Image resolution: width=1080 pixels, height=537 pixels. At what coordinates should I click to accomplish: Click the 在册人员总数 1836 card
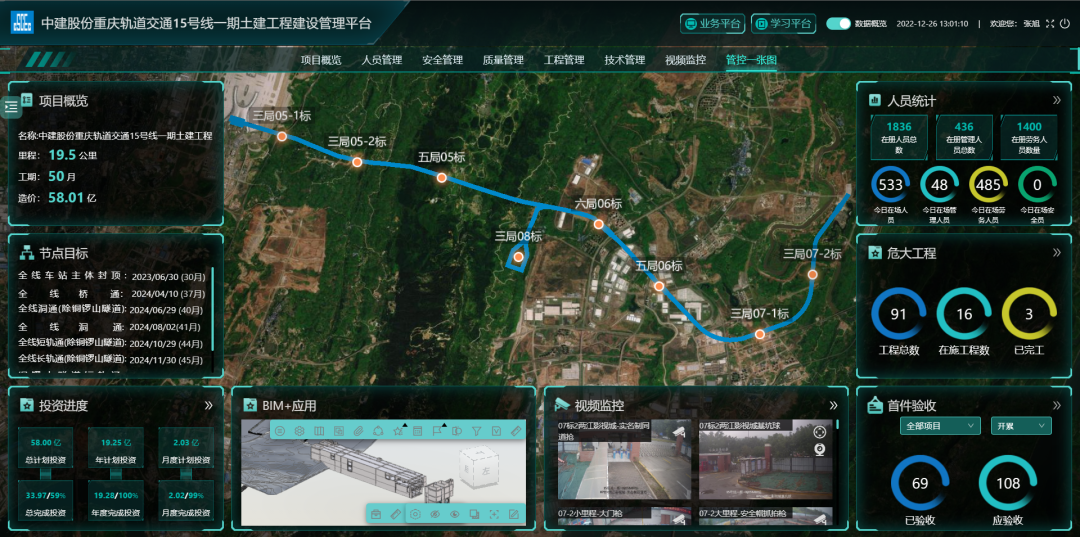[x=899, y=138]
